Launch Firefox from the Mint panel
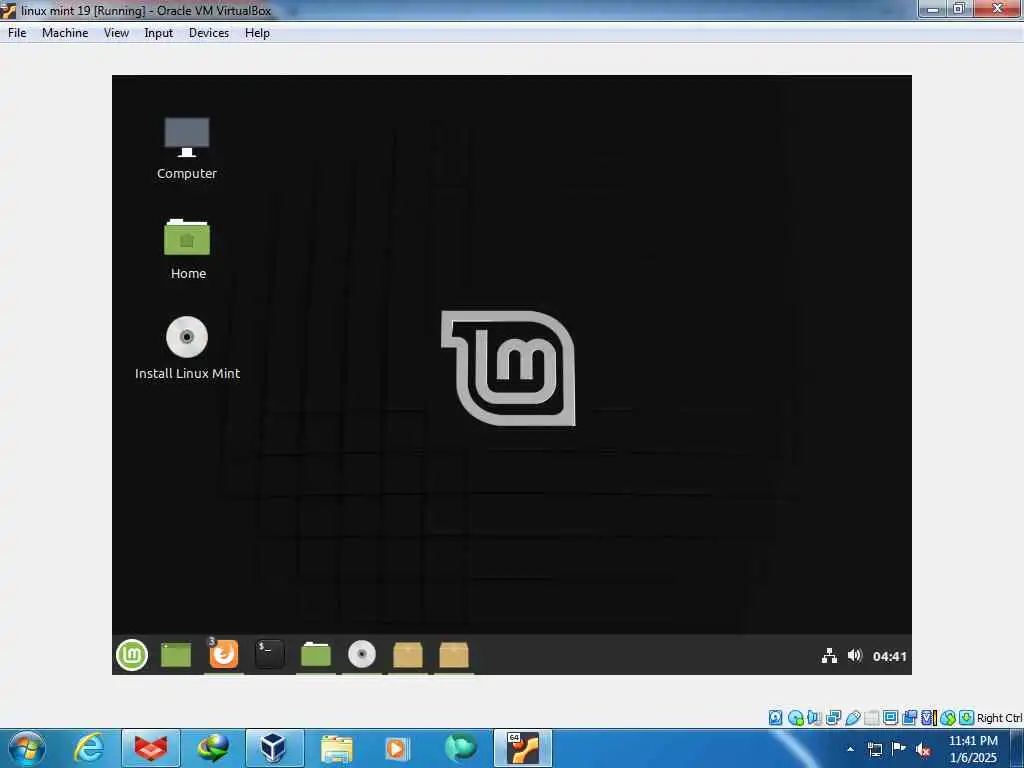 pyautogui.click(x=223, y=654)
